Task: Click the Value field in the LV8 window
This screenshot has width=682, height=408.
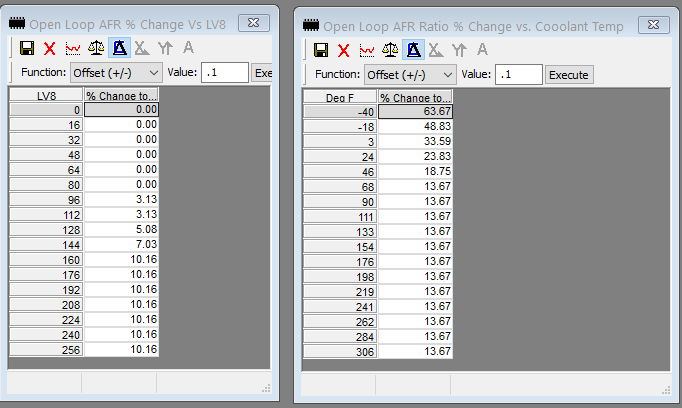Action: [x=224, y=73]
